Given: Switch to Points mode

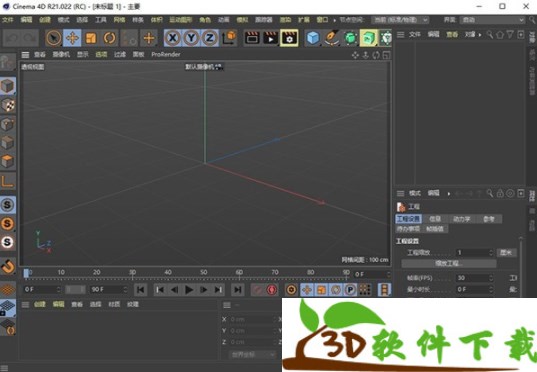Looking at the screenshot, I should pos(8,124).
